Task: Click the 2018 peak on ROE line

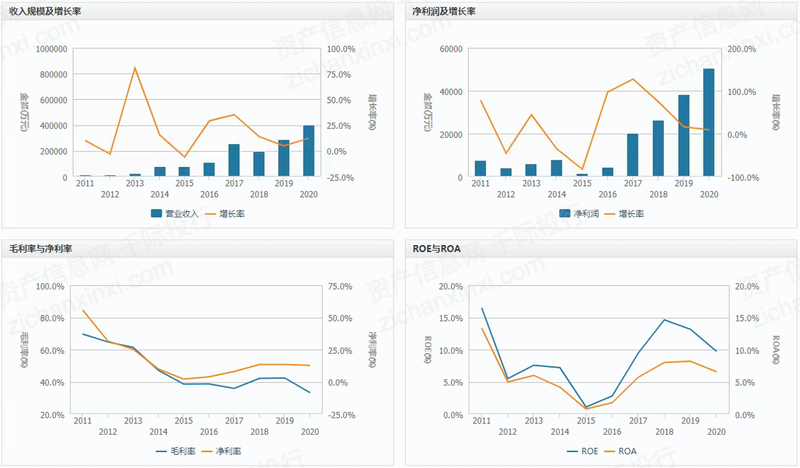Action: click(x=664, y=320)
